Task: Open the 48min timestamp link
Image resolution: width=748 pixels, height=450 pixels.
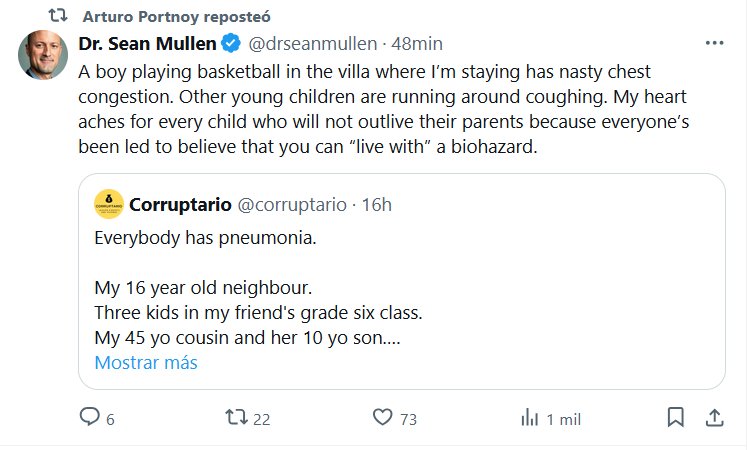Action: (x=418, y=44)
